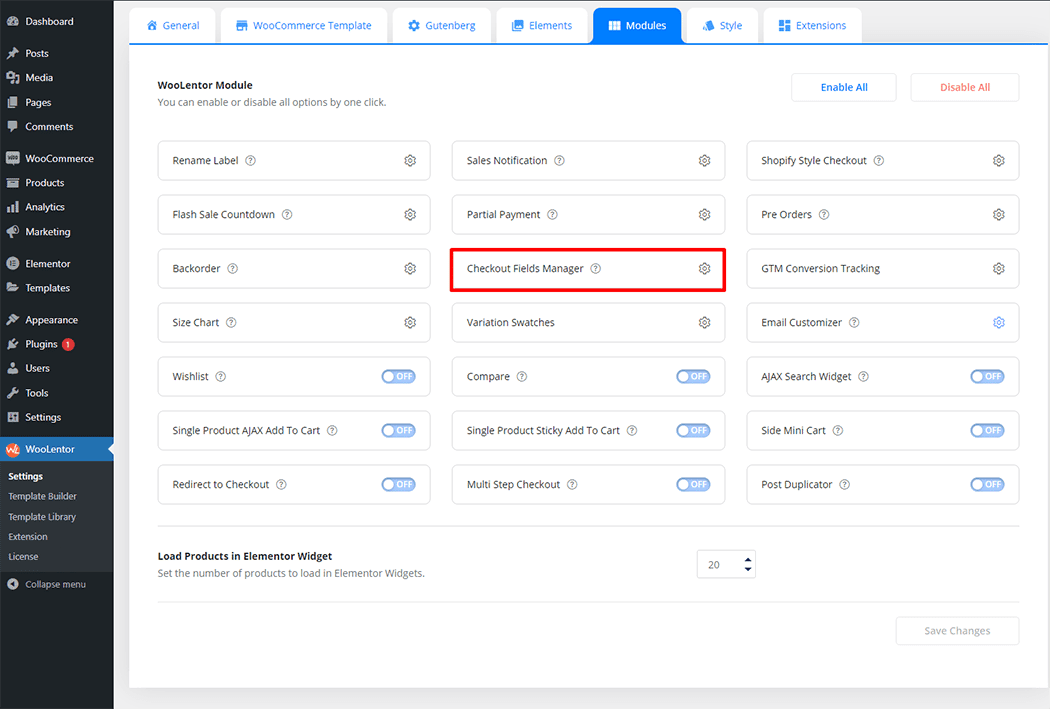
Task: Show help for Multi Step Checkout
Action: point(572,484)
